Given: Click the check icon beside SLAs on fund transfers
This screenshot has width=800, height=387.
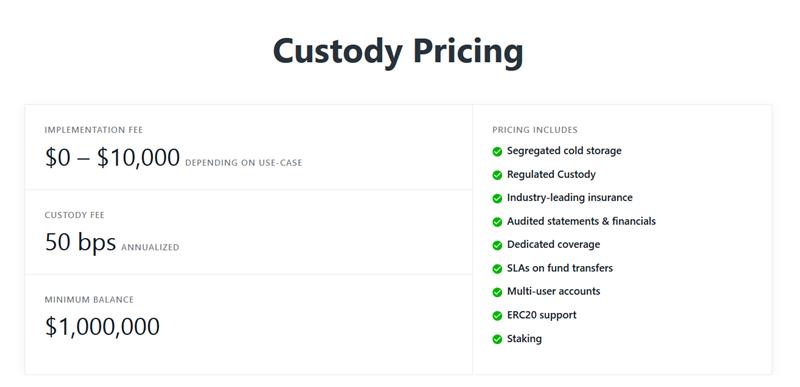Looking at the screenshot, I should tap(497, 269).
